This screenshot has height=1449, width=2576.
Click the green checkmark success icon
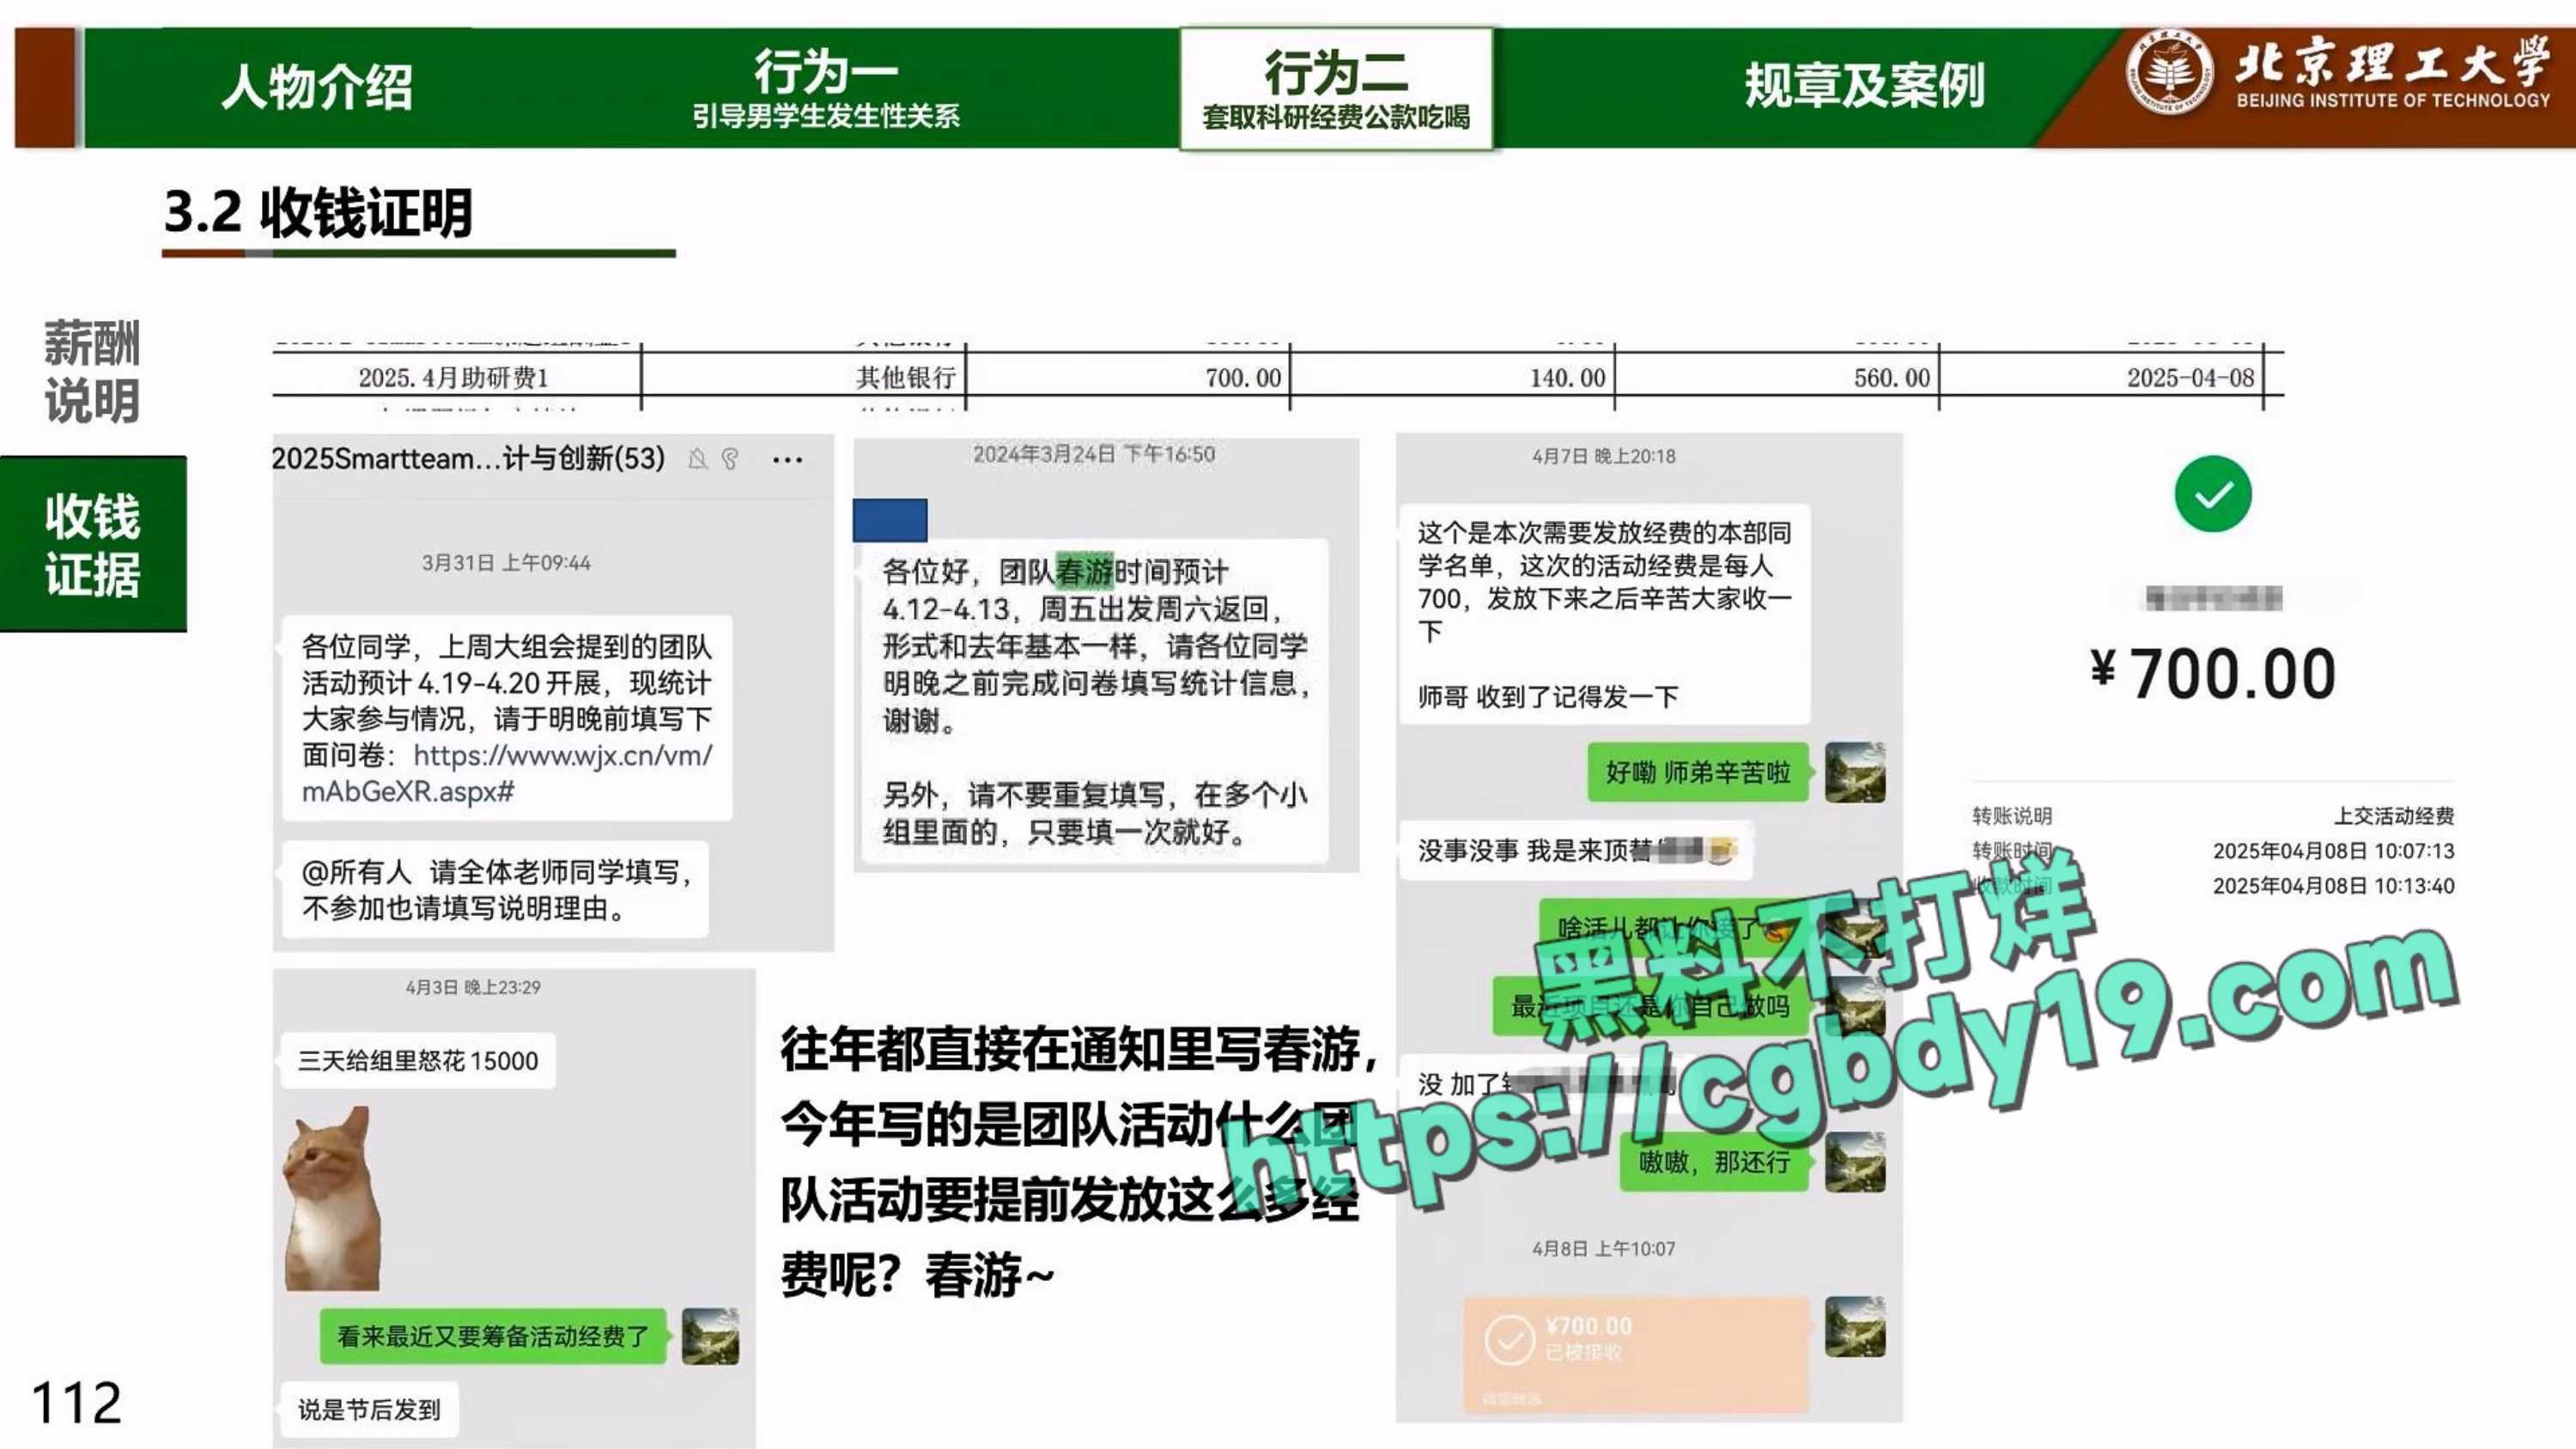2213,494
